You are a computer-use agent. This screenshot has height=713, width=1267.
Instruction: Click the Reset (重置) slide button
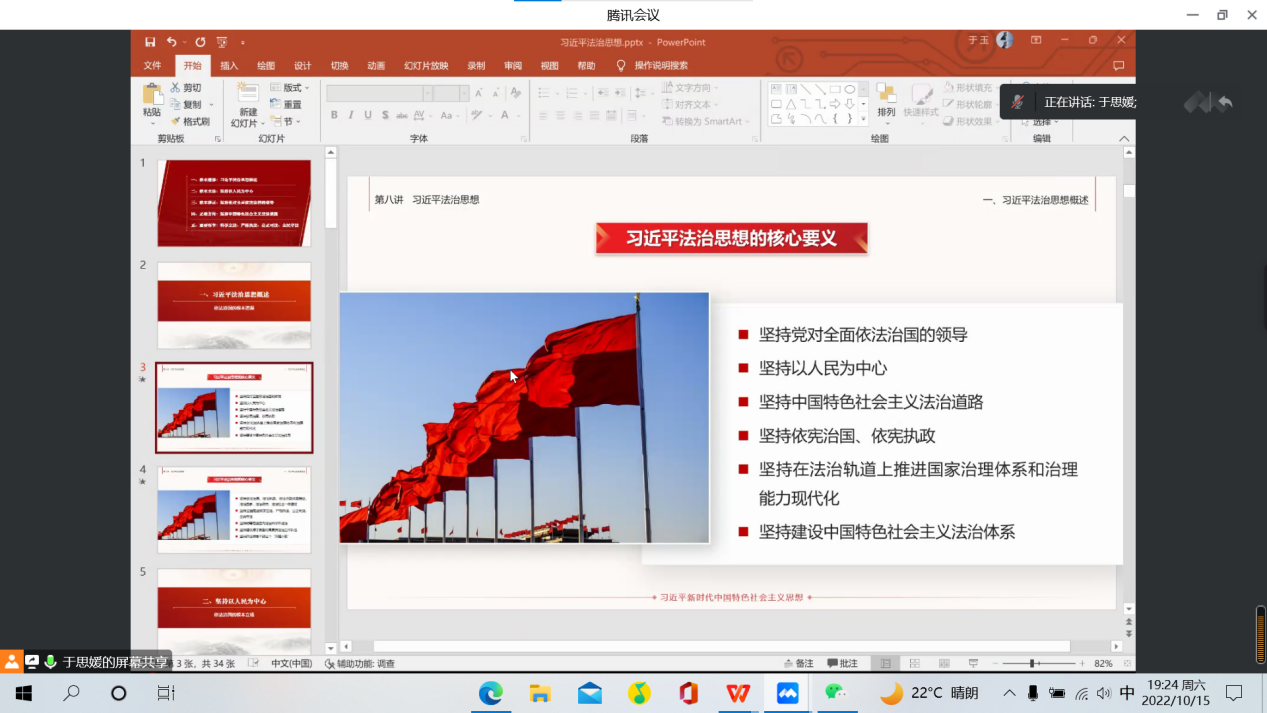pyautogui.click(x=286, y=104)
